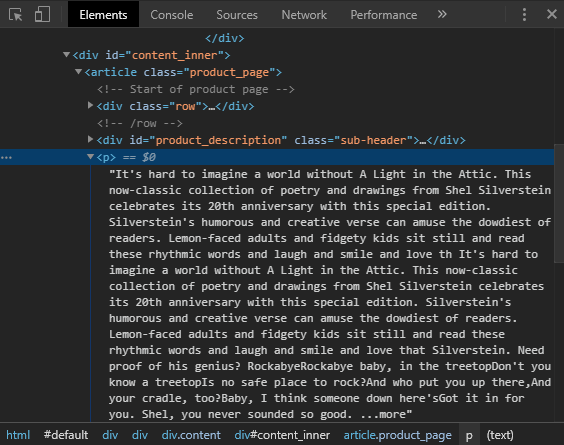Select the '/row' comment line
This screenshot has width=564, height=445.
(x=140, y=123)
